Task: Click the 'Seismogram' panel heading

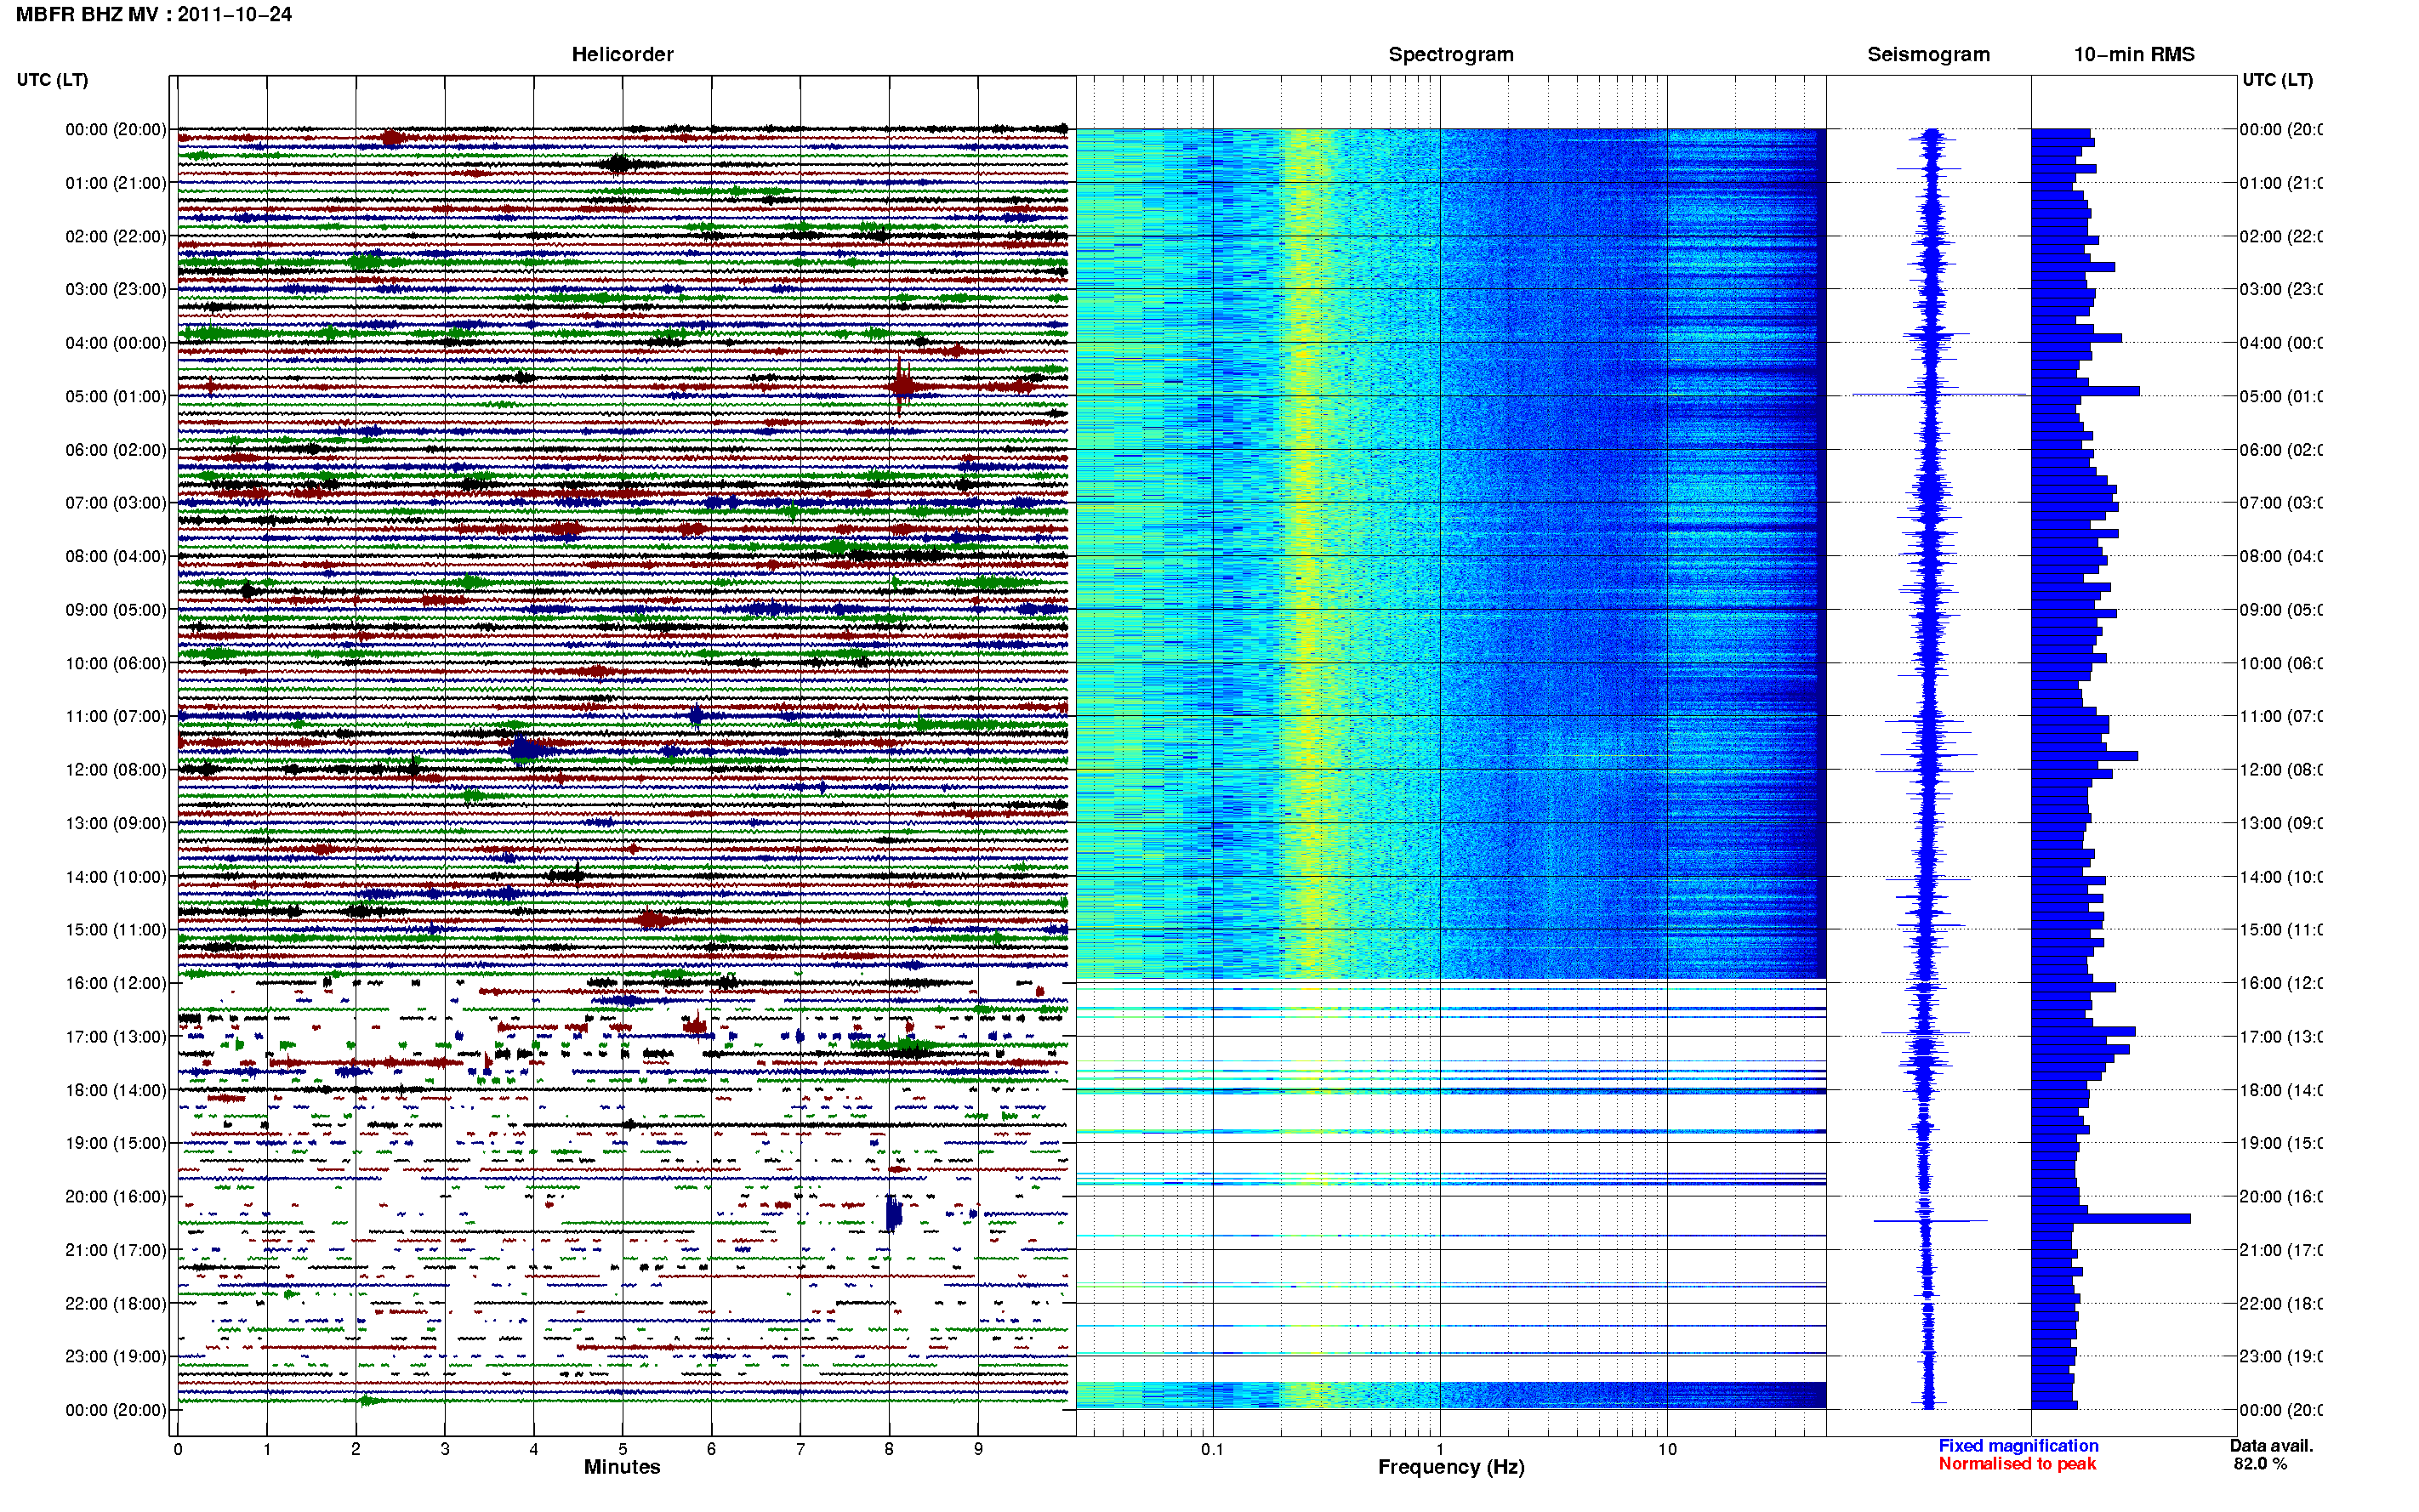Action: [x=1928, y=55]
